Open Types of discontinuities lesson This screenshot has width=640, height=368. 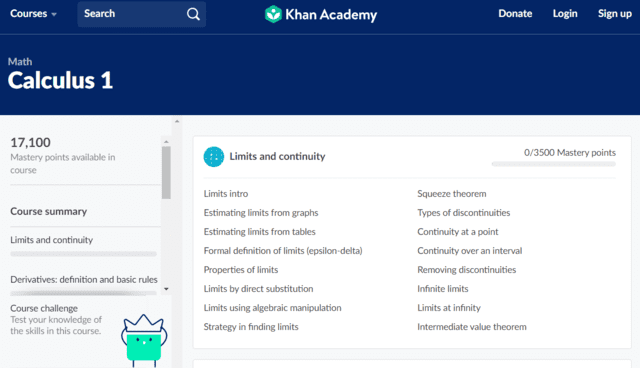[464, 213]
